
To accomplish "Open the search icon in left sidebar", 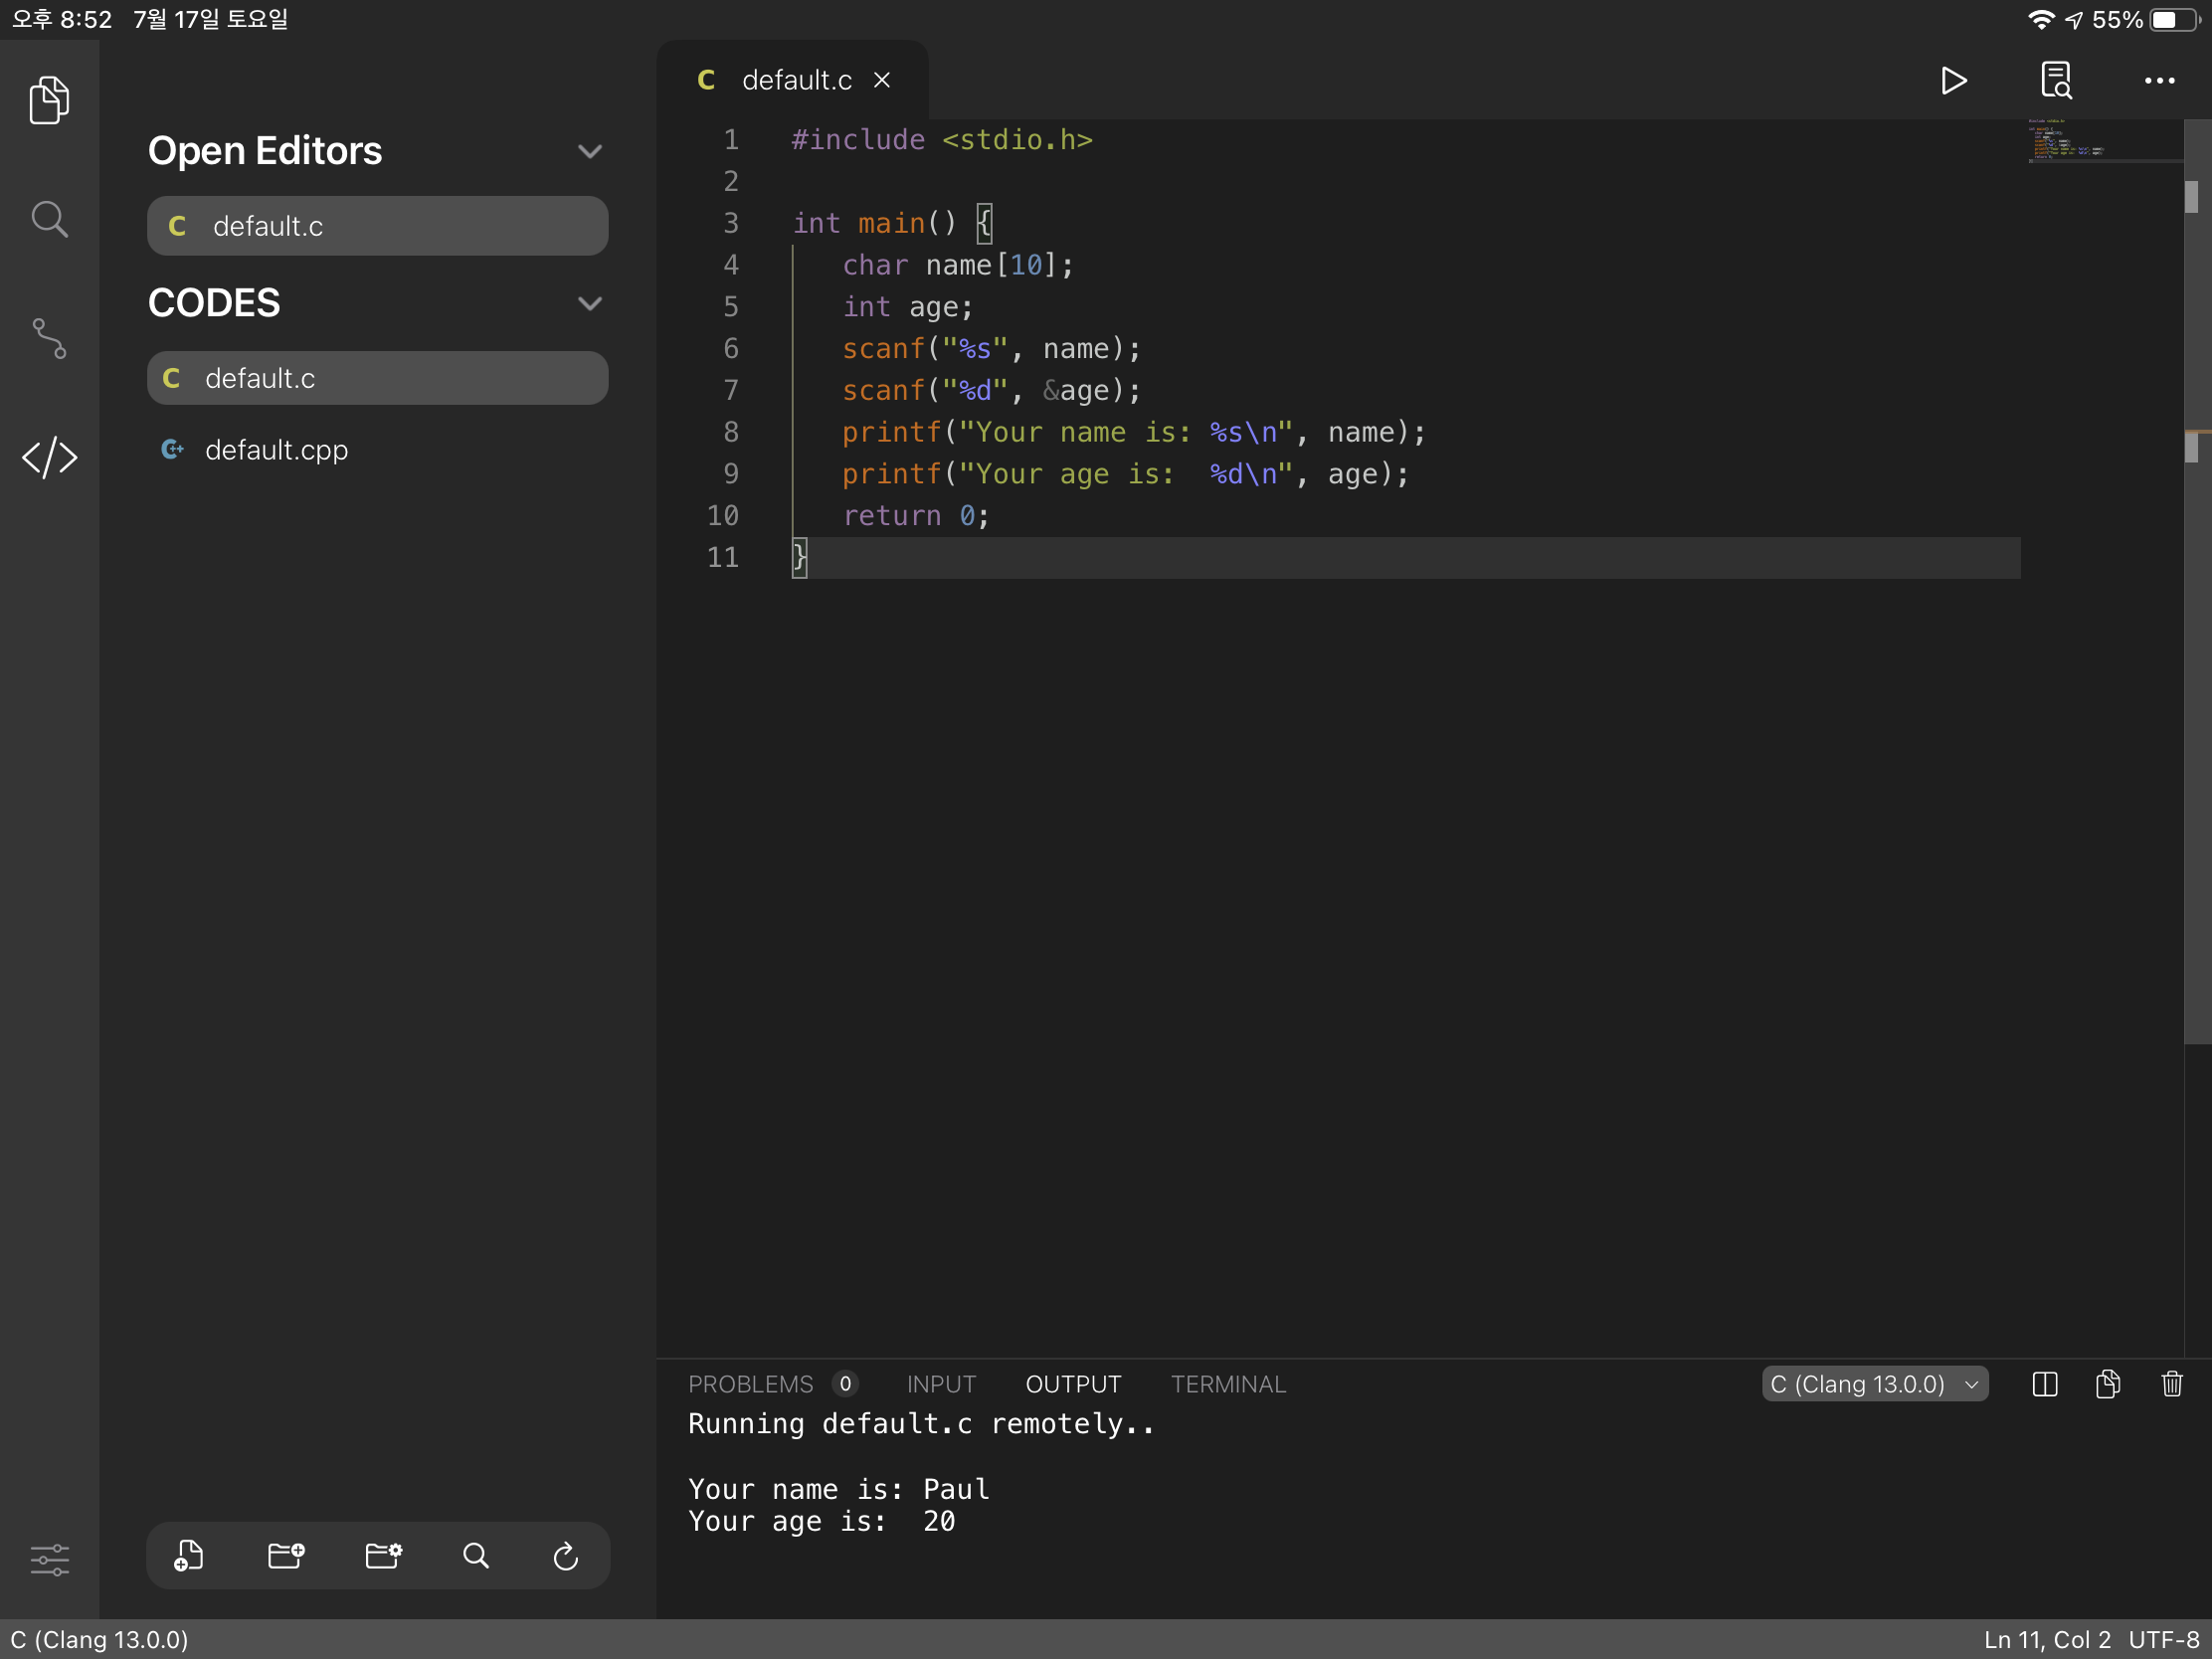I will click(x=49, y=219).
